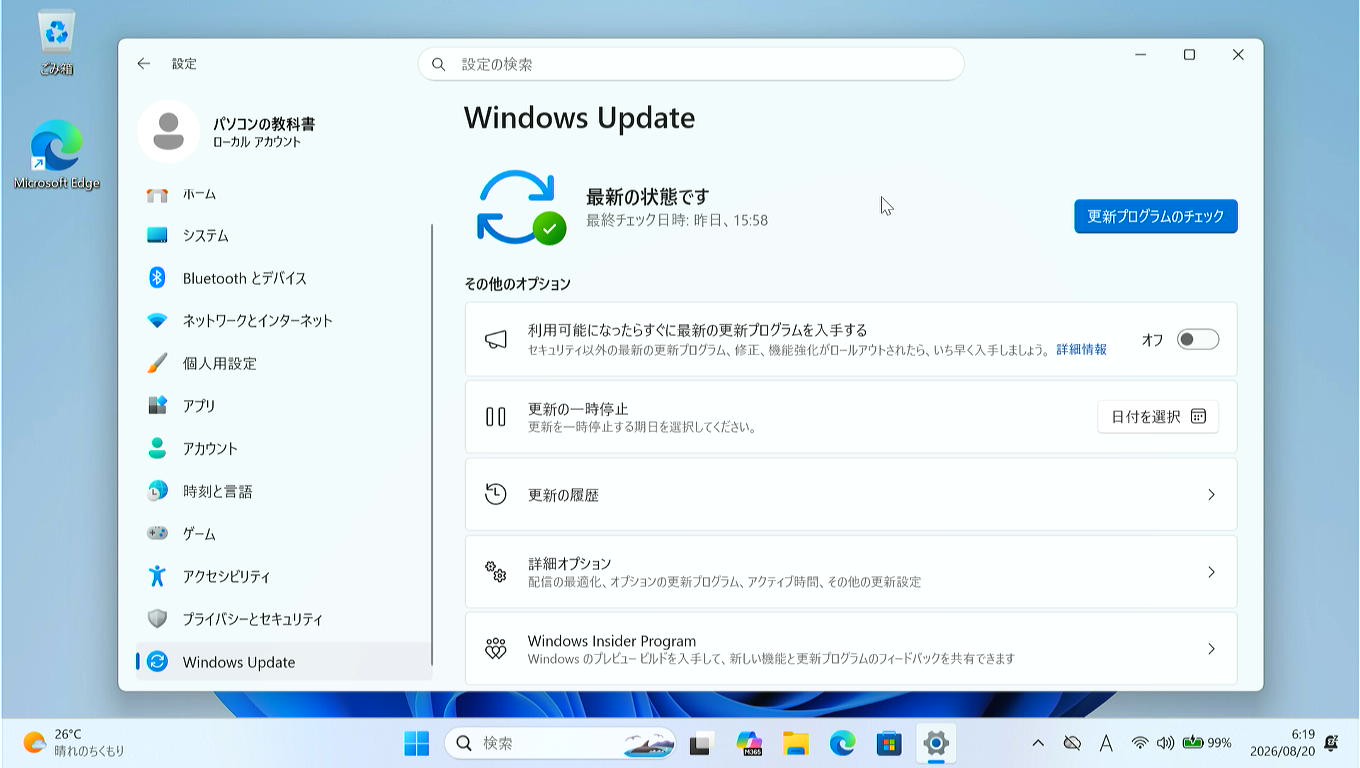This screenshot has height=768, width=1360.
Task: Click the taskbar 検索 search box
Action: click(560, 743)
